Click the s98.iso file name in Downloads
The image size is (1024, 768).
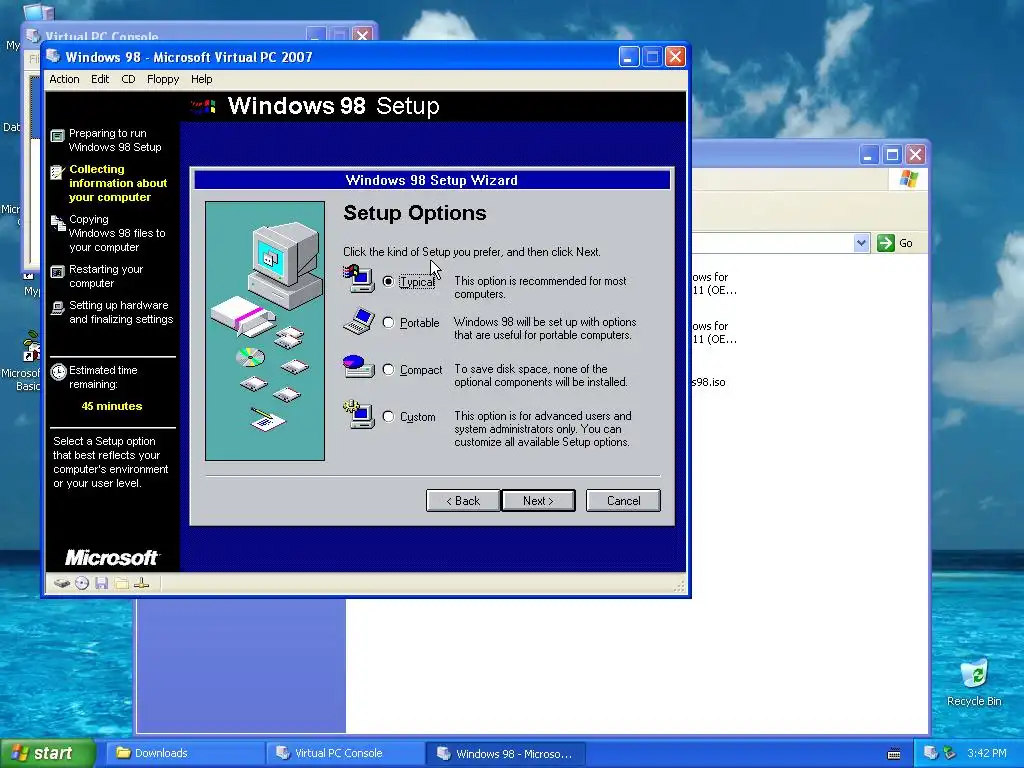pos(709,382)
